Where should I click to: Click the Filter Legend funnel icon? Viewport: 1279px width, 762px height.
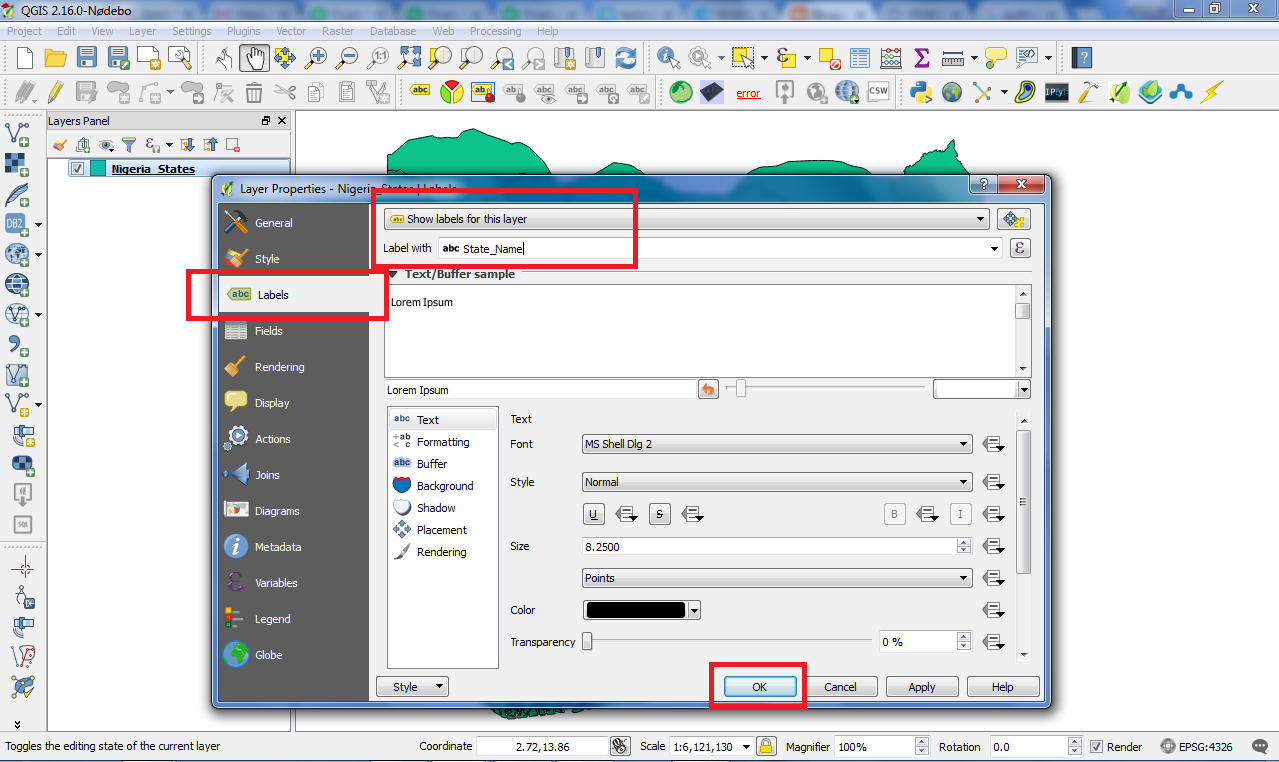[129, 145]
